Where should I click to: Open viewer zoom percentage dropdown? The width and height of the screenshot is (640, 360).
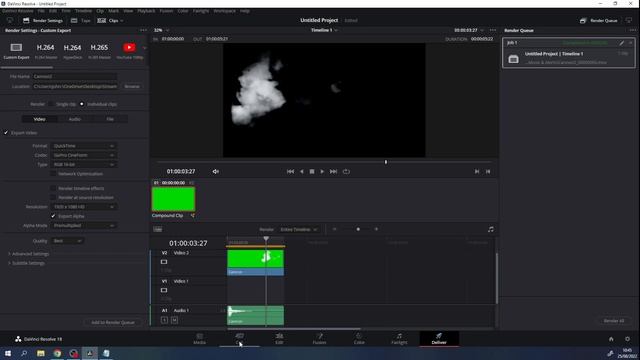161,30
